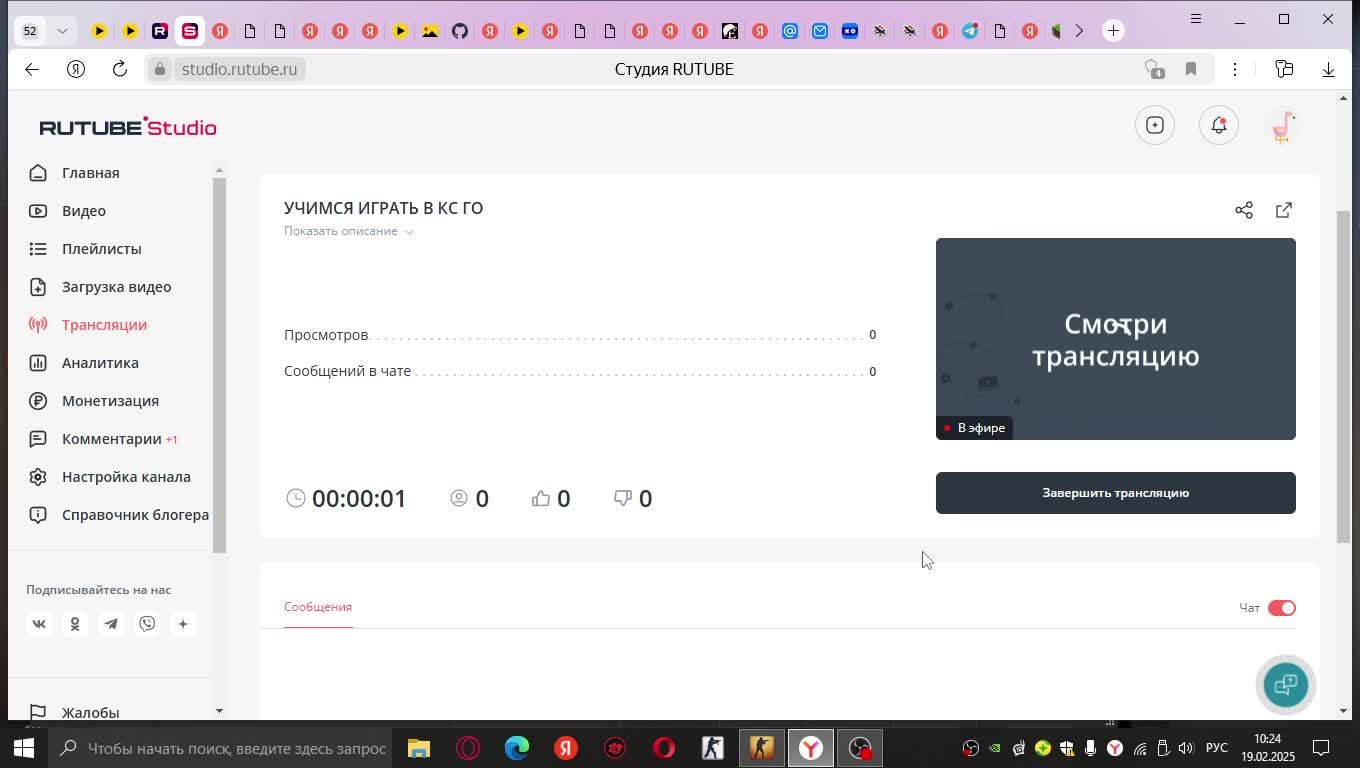Open the Windows notification center

[1321, 748]
